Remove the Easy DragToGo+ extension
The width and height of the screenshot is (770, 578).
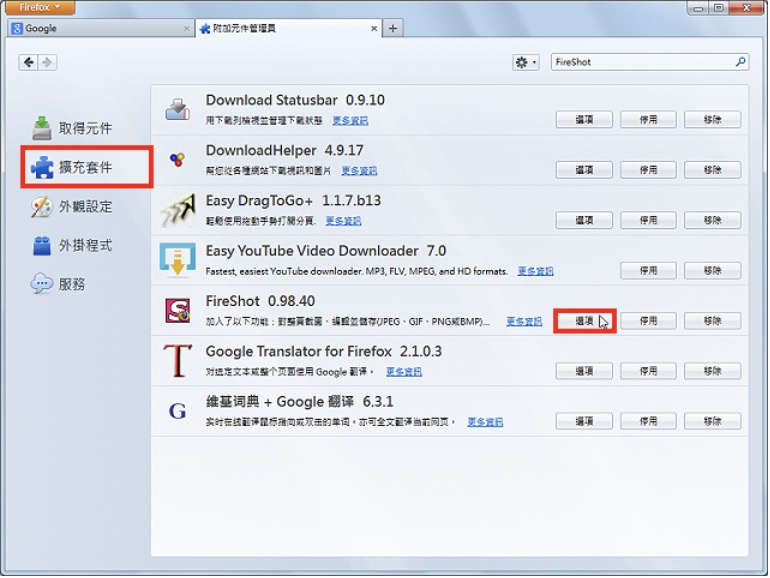713,220
